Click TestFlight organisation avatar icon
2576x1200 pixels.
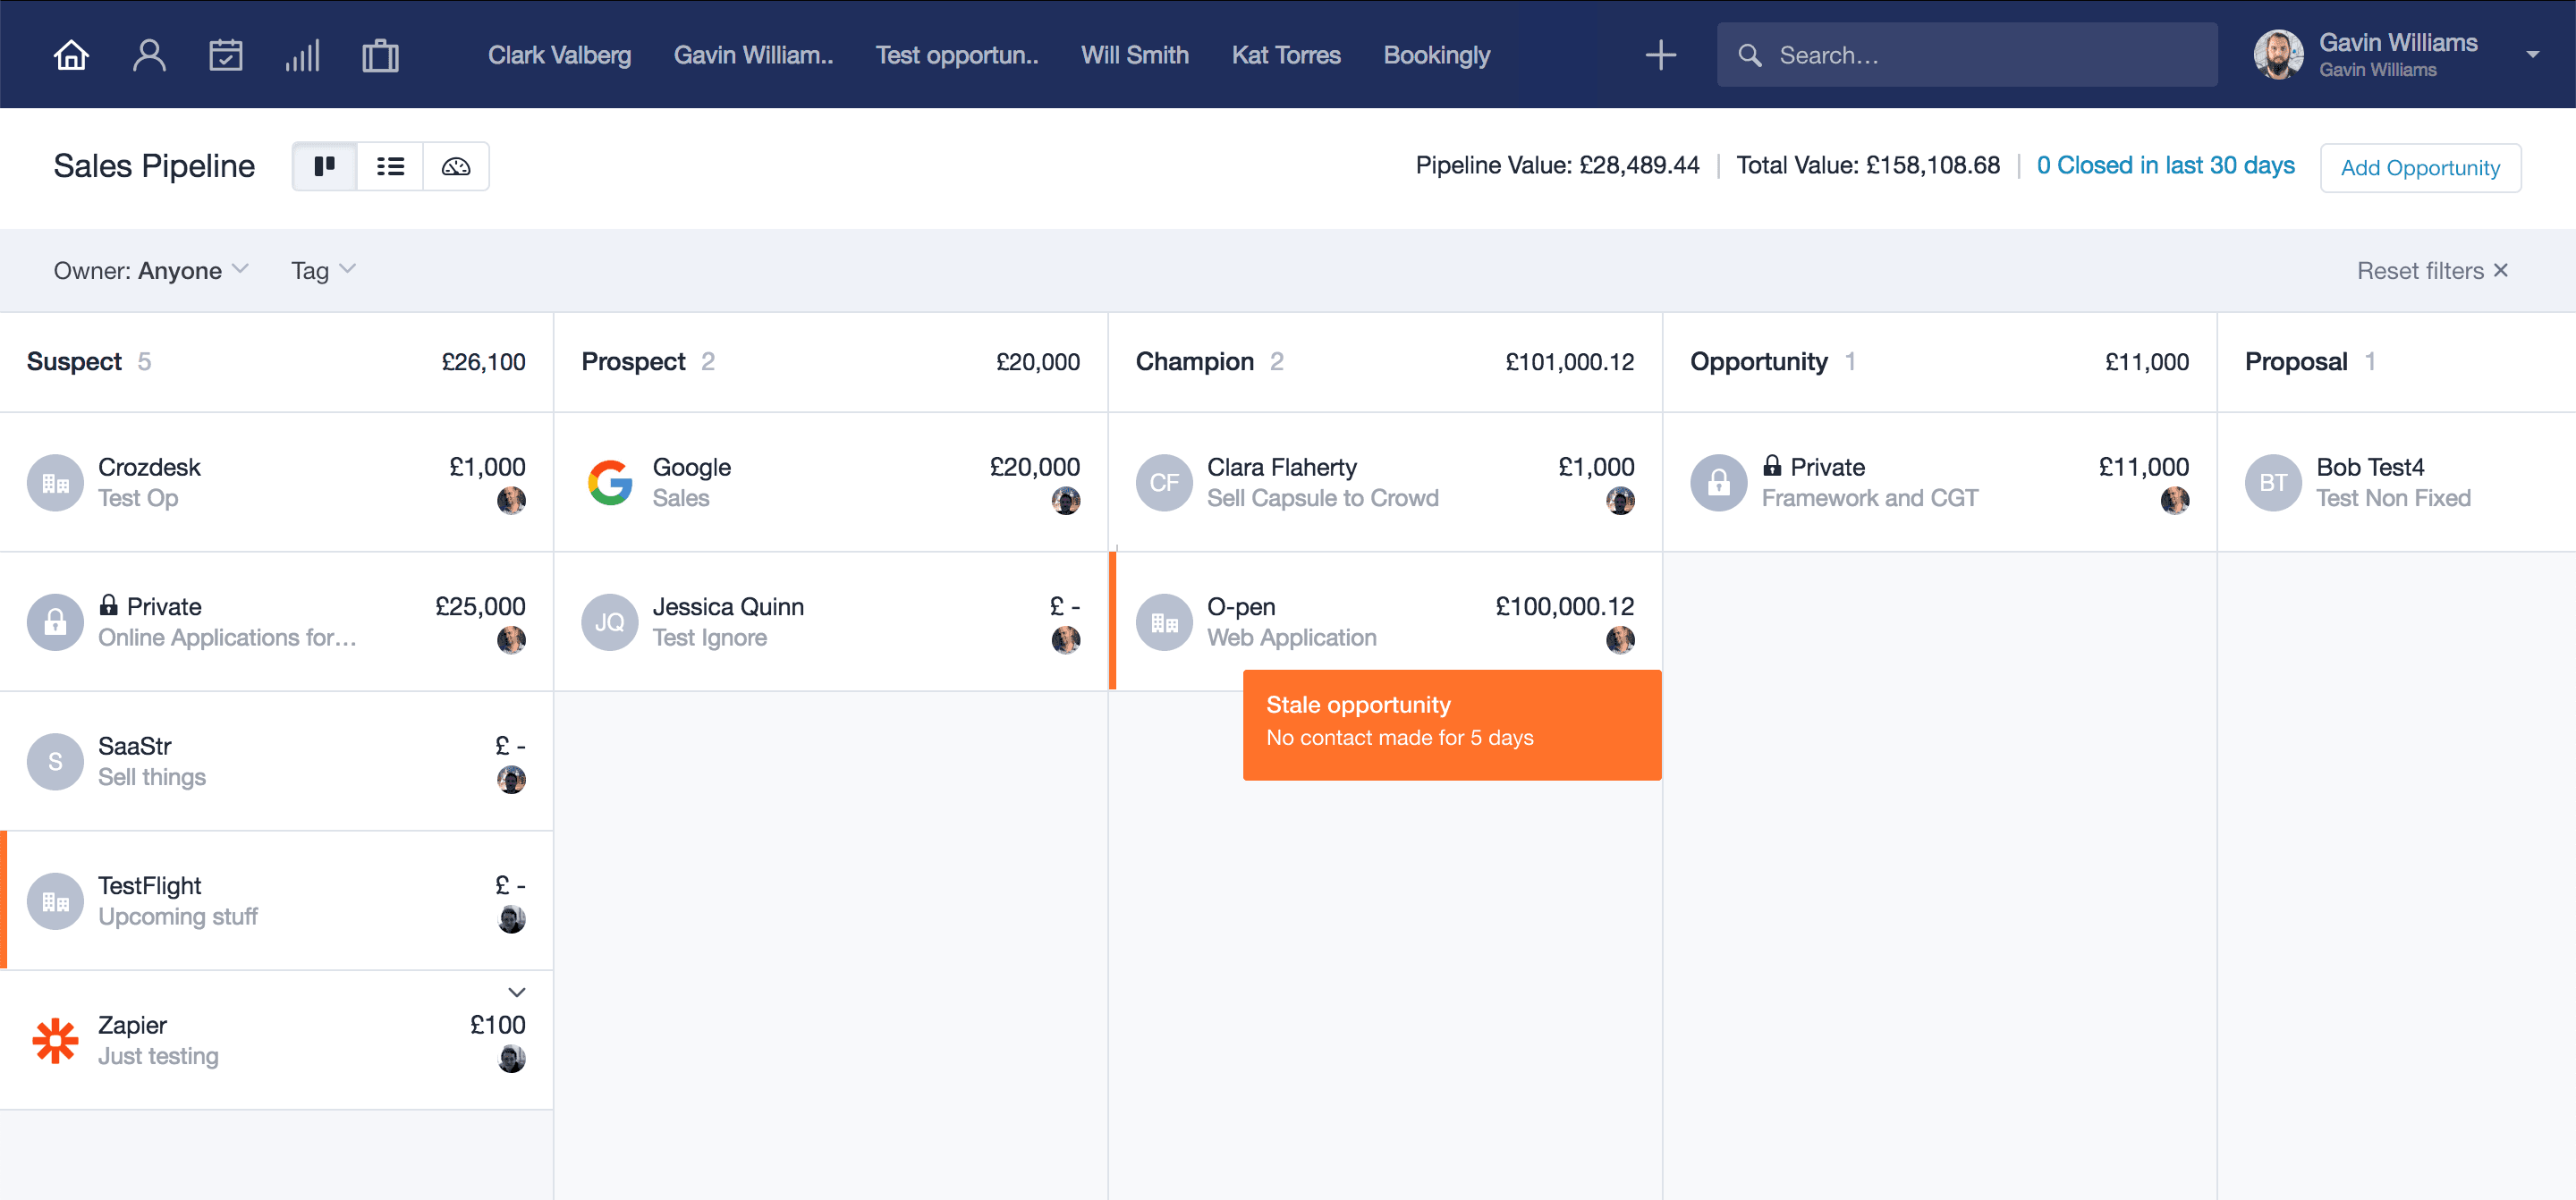click(55, 901)
